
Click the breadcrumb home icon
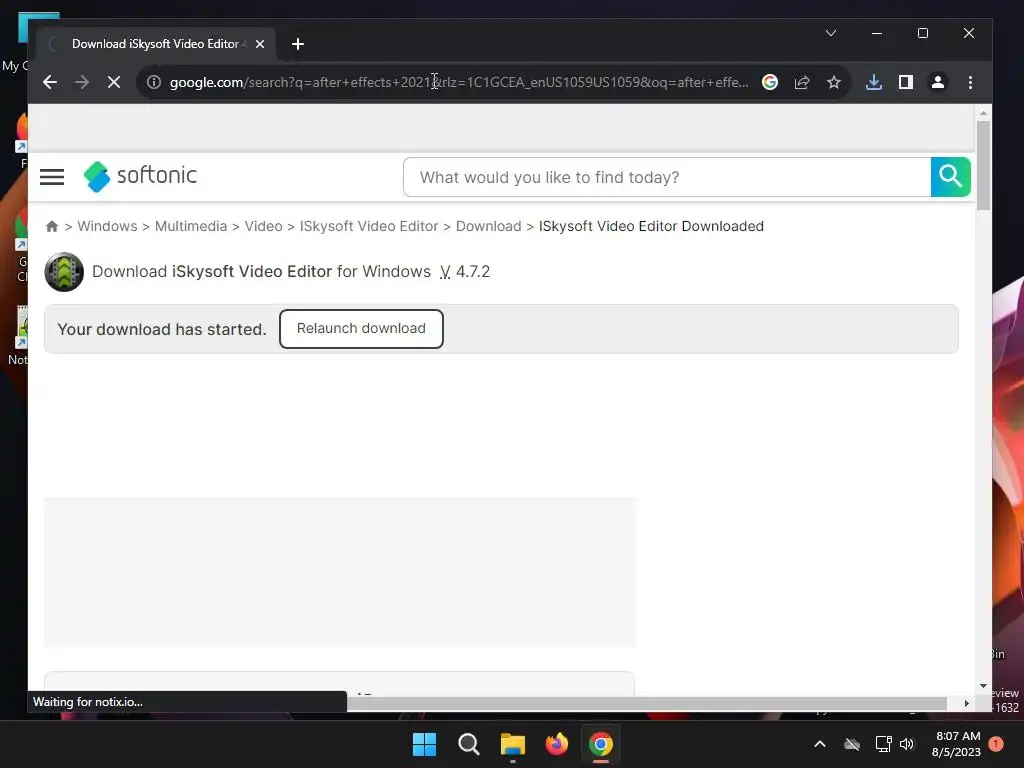point(52,226)
